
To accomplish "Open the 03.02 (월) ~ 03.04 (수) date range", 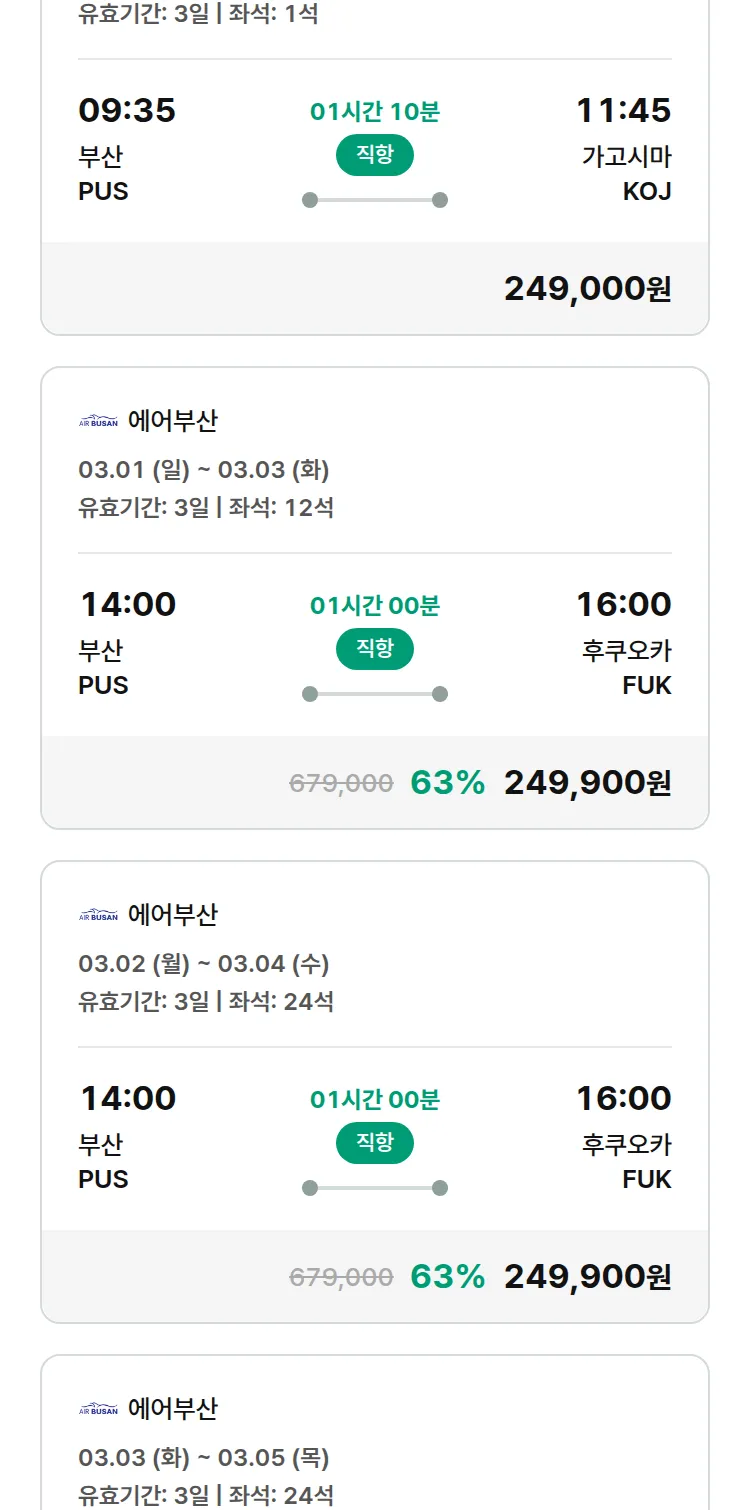I will (x=204, y=964).
